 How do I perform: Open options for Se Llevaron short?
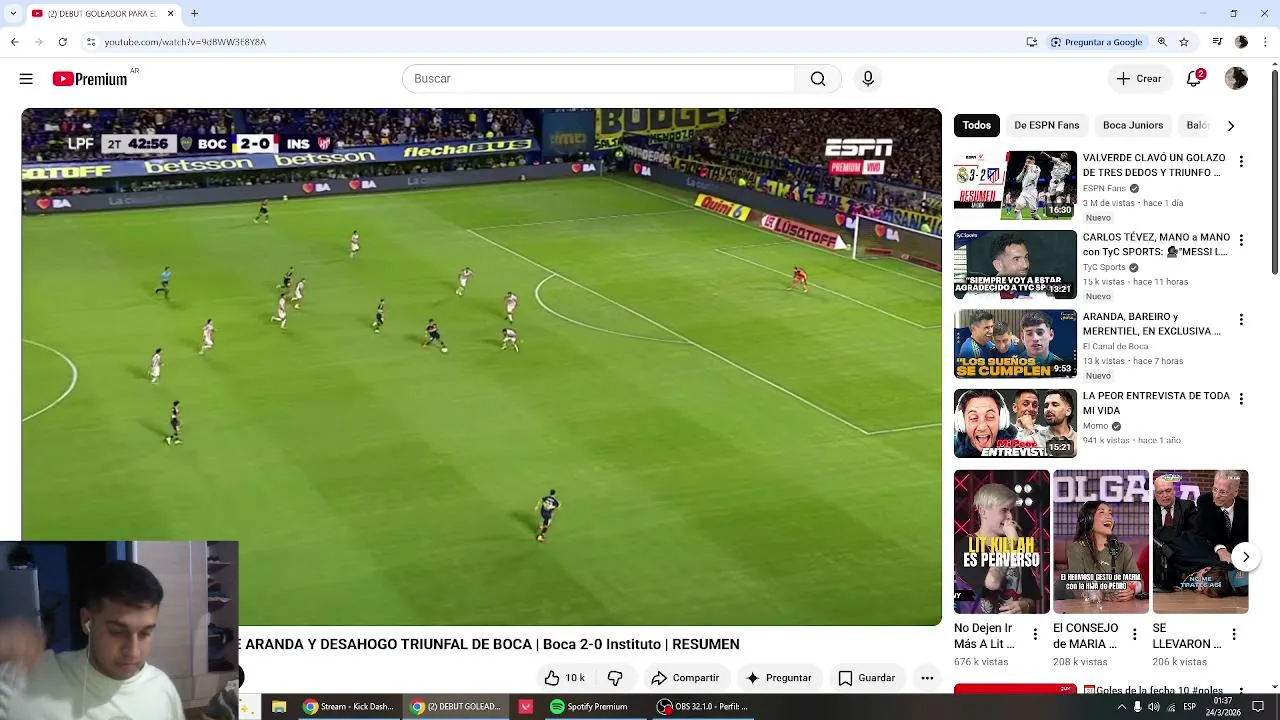[x=1234, y=634]
